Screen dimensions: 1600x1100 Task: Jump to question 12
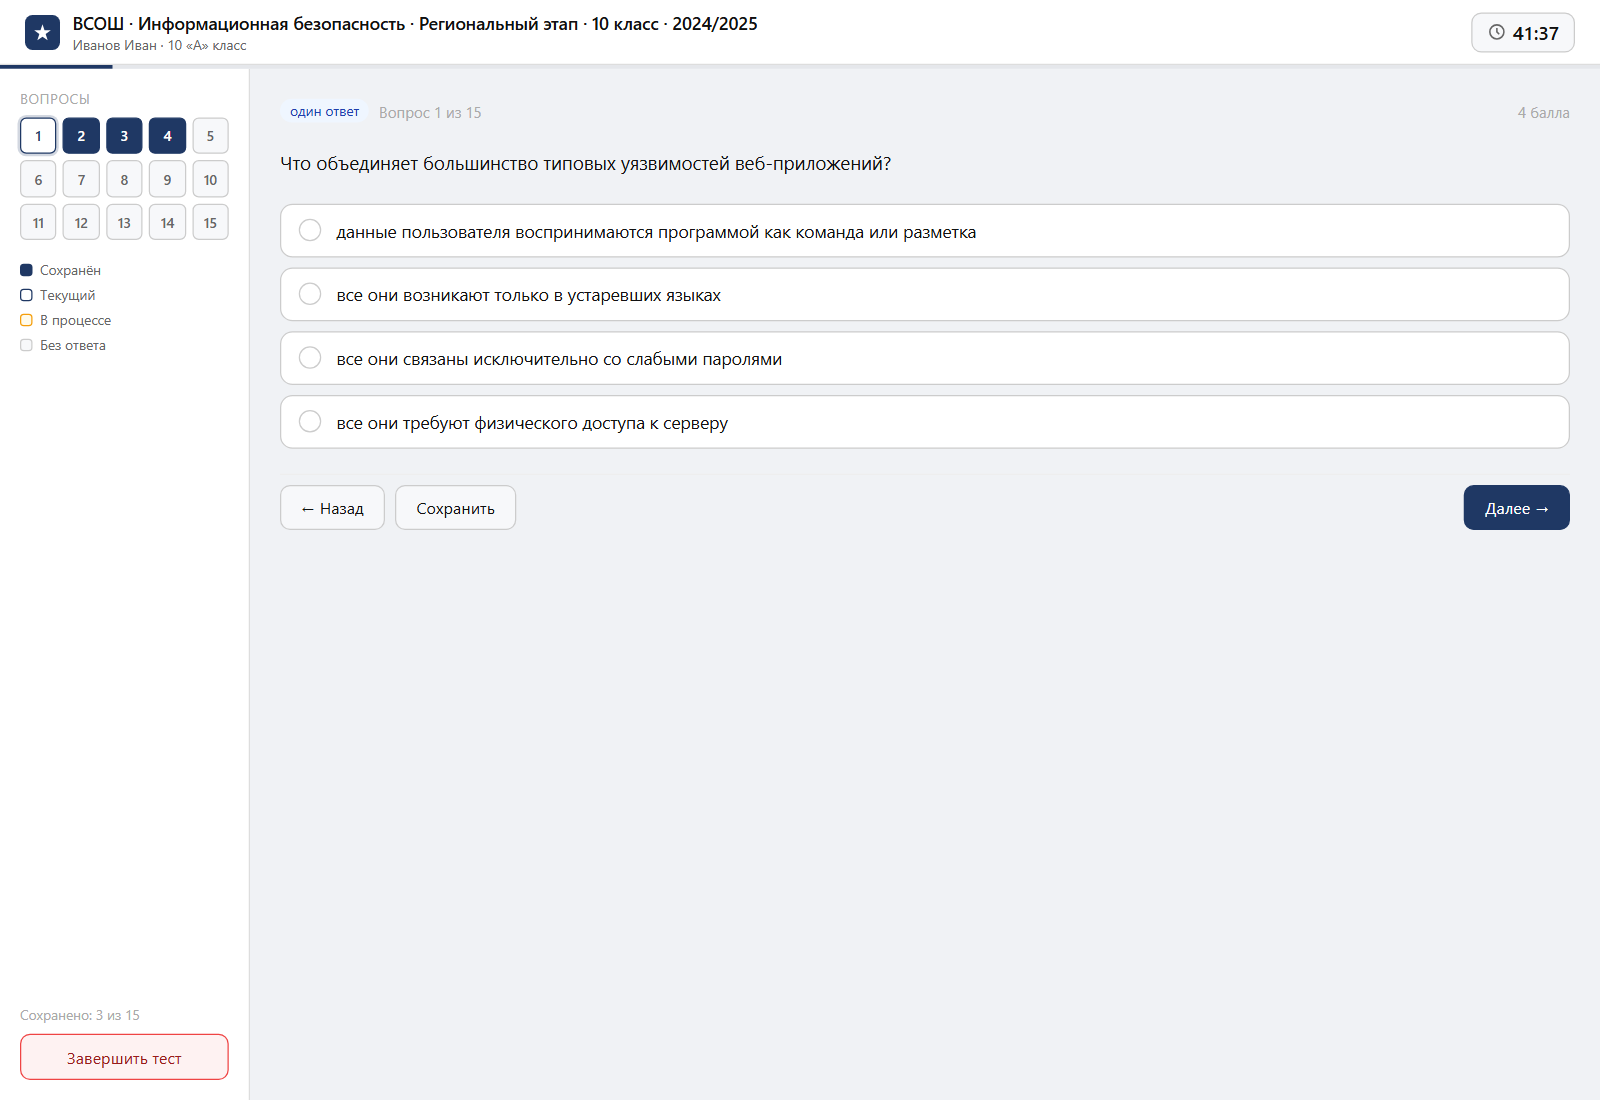point(81,223)
